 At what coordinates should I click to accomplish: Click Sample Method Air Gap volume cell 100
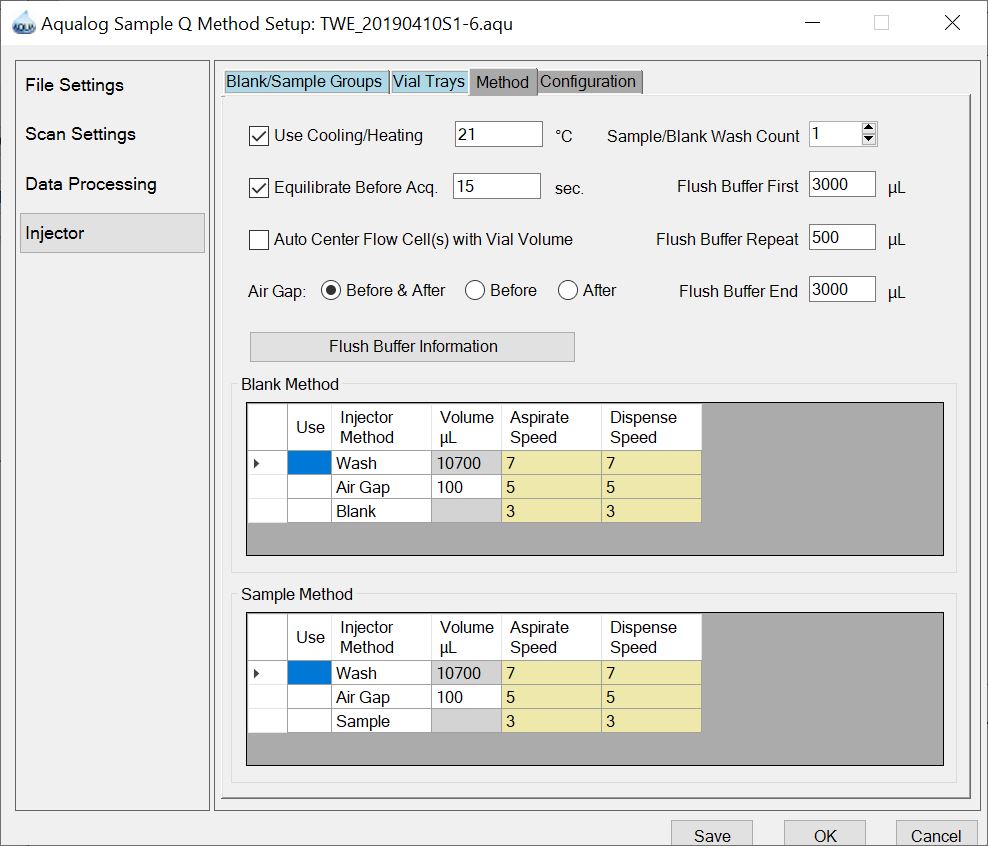[x=466, y=697]
